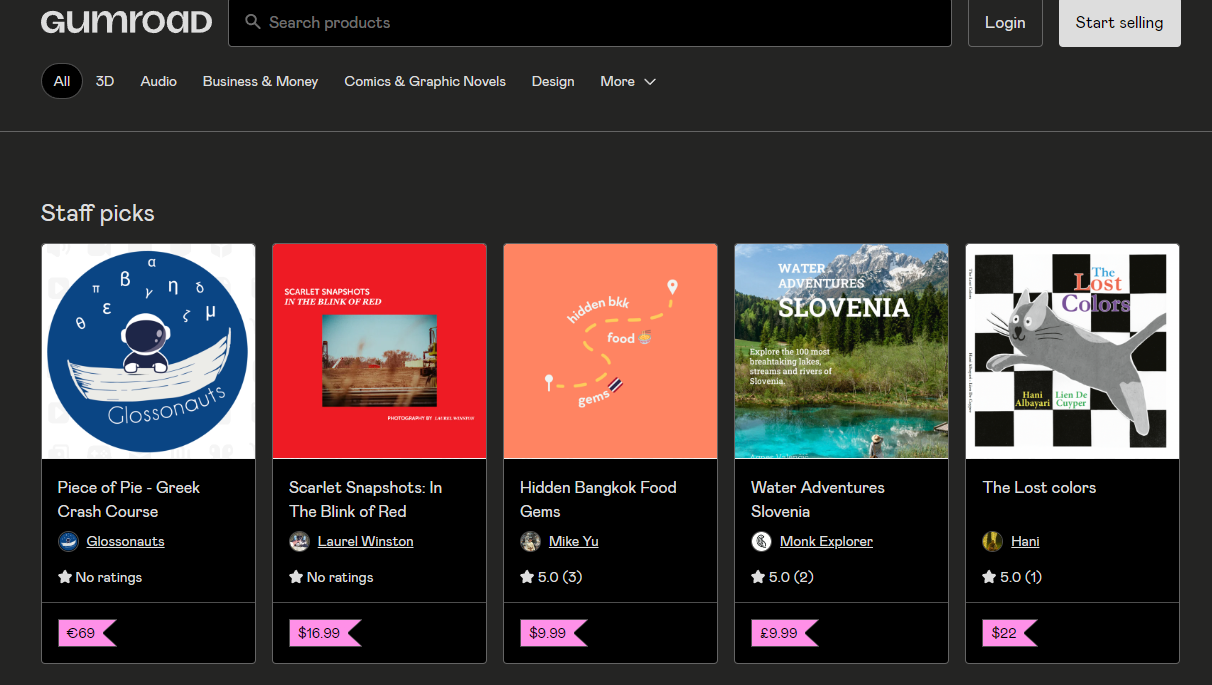The width and height of the screenshot is (1212, 685).
Task: Open the Laurel Winston seller link
Action: click(x=365, y=541)
